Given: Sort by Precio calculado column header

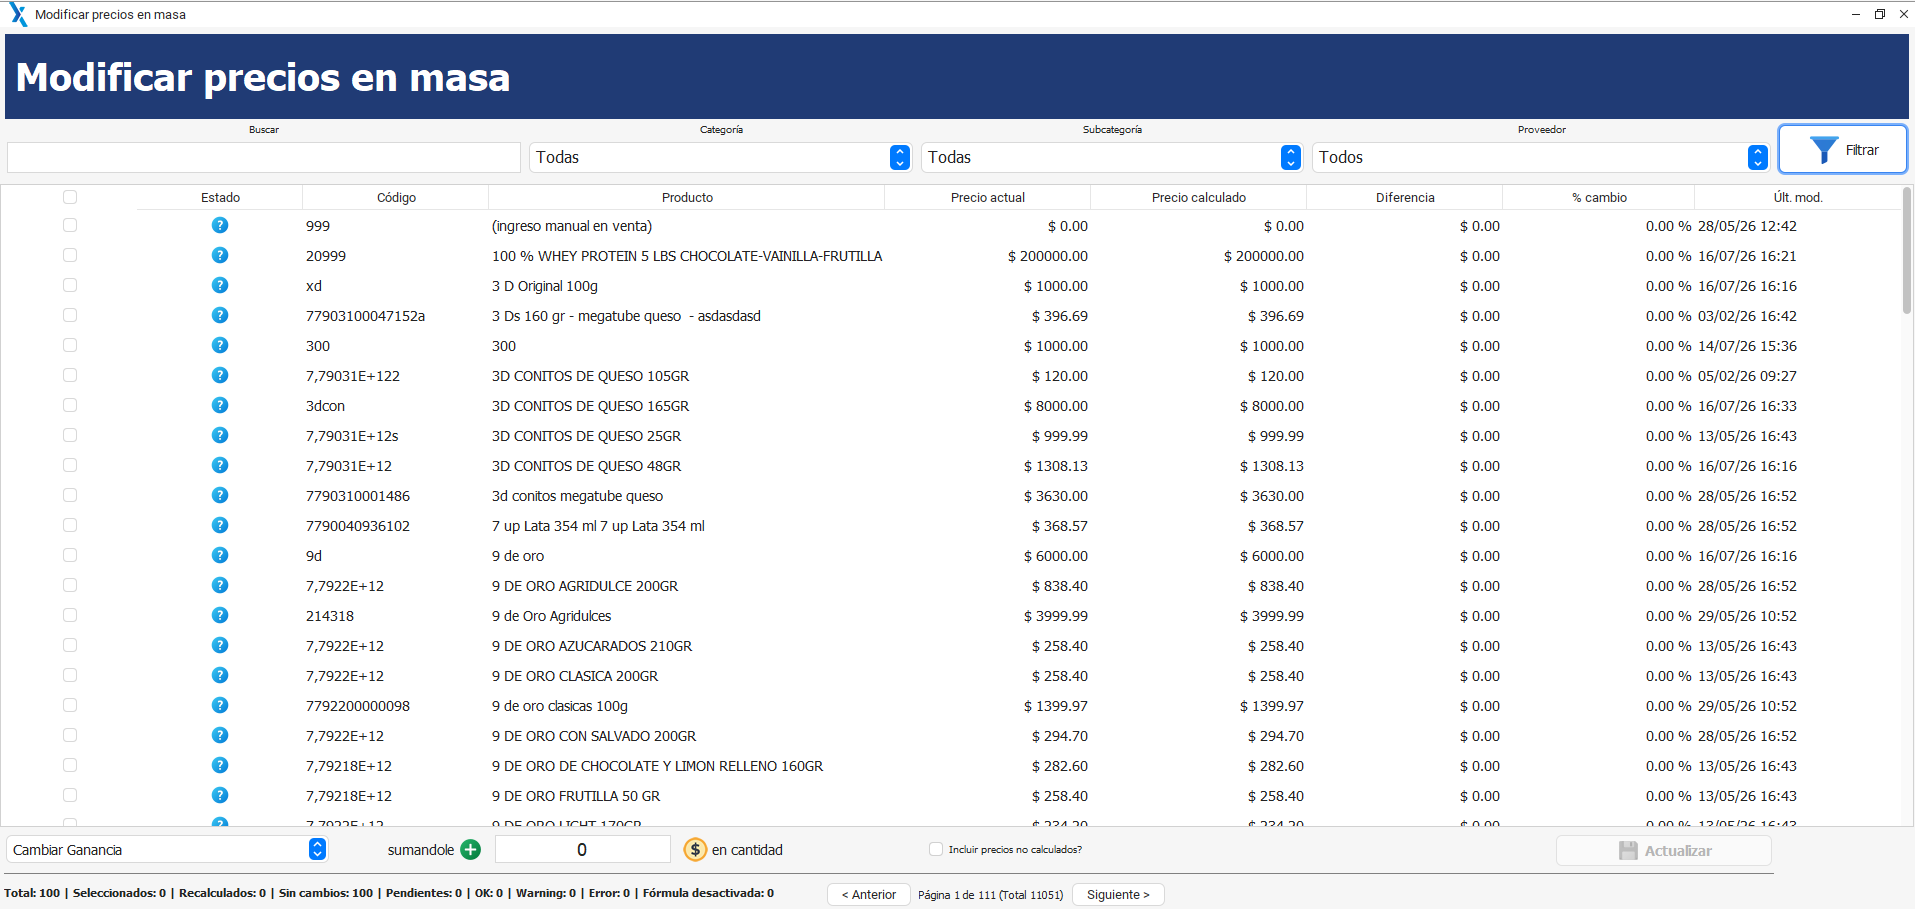Looking at the screenshot, I should 1199,198.
